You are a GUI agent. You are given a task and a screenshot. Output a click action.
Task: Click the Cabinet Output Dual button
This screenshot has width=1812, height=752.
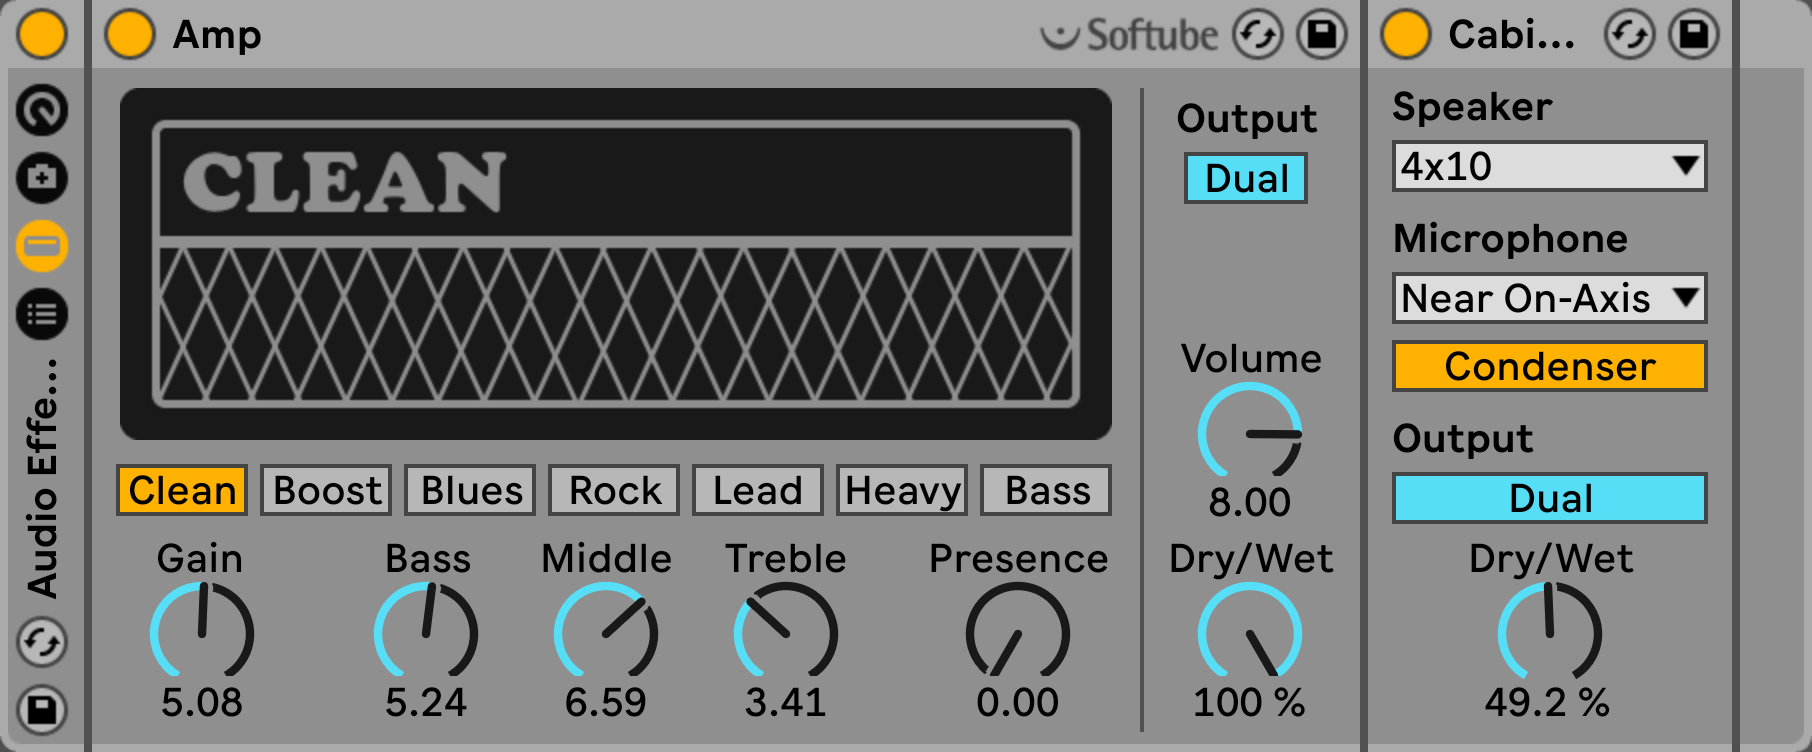coord(1549,498)
